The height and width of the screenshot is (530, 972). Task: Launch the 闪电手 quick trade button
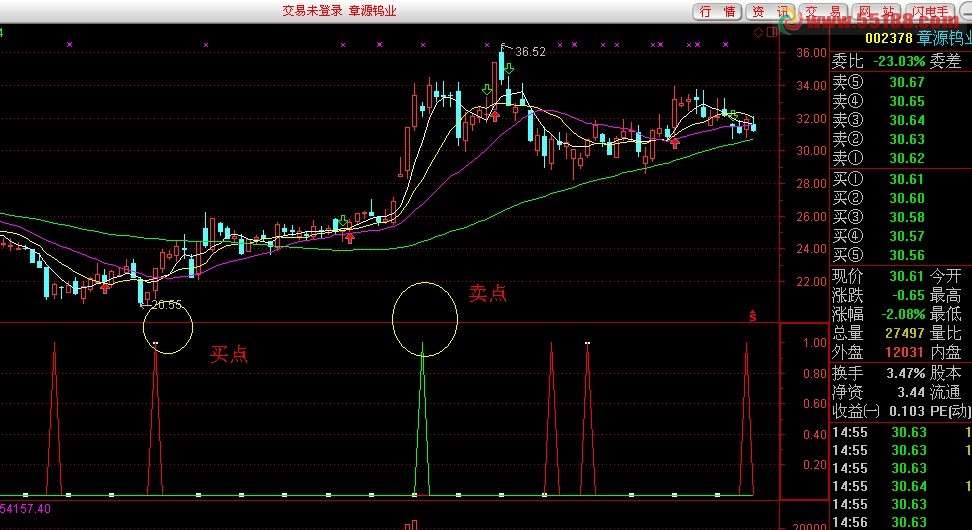click(929, 12)
